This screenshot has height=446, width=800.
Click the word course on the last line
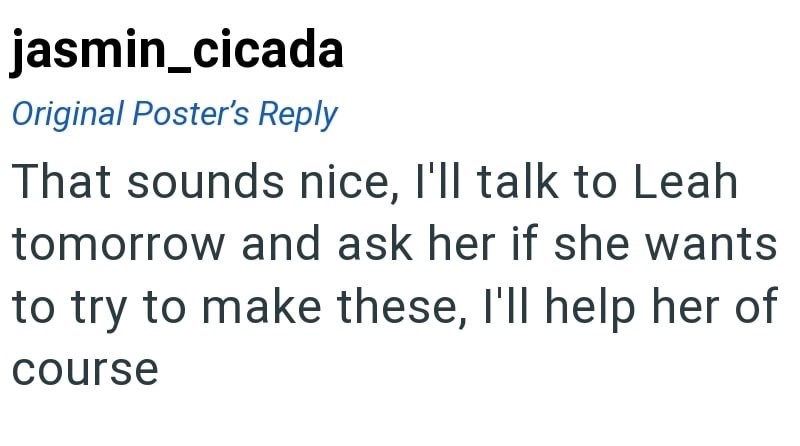[85, 370]
